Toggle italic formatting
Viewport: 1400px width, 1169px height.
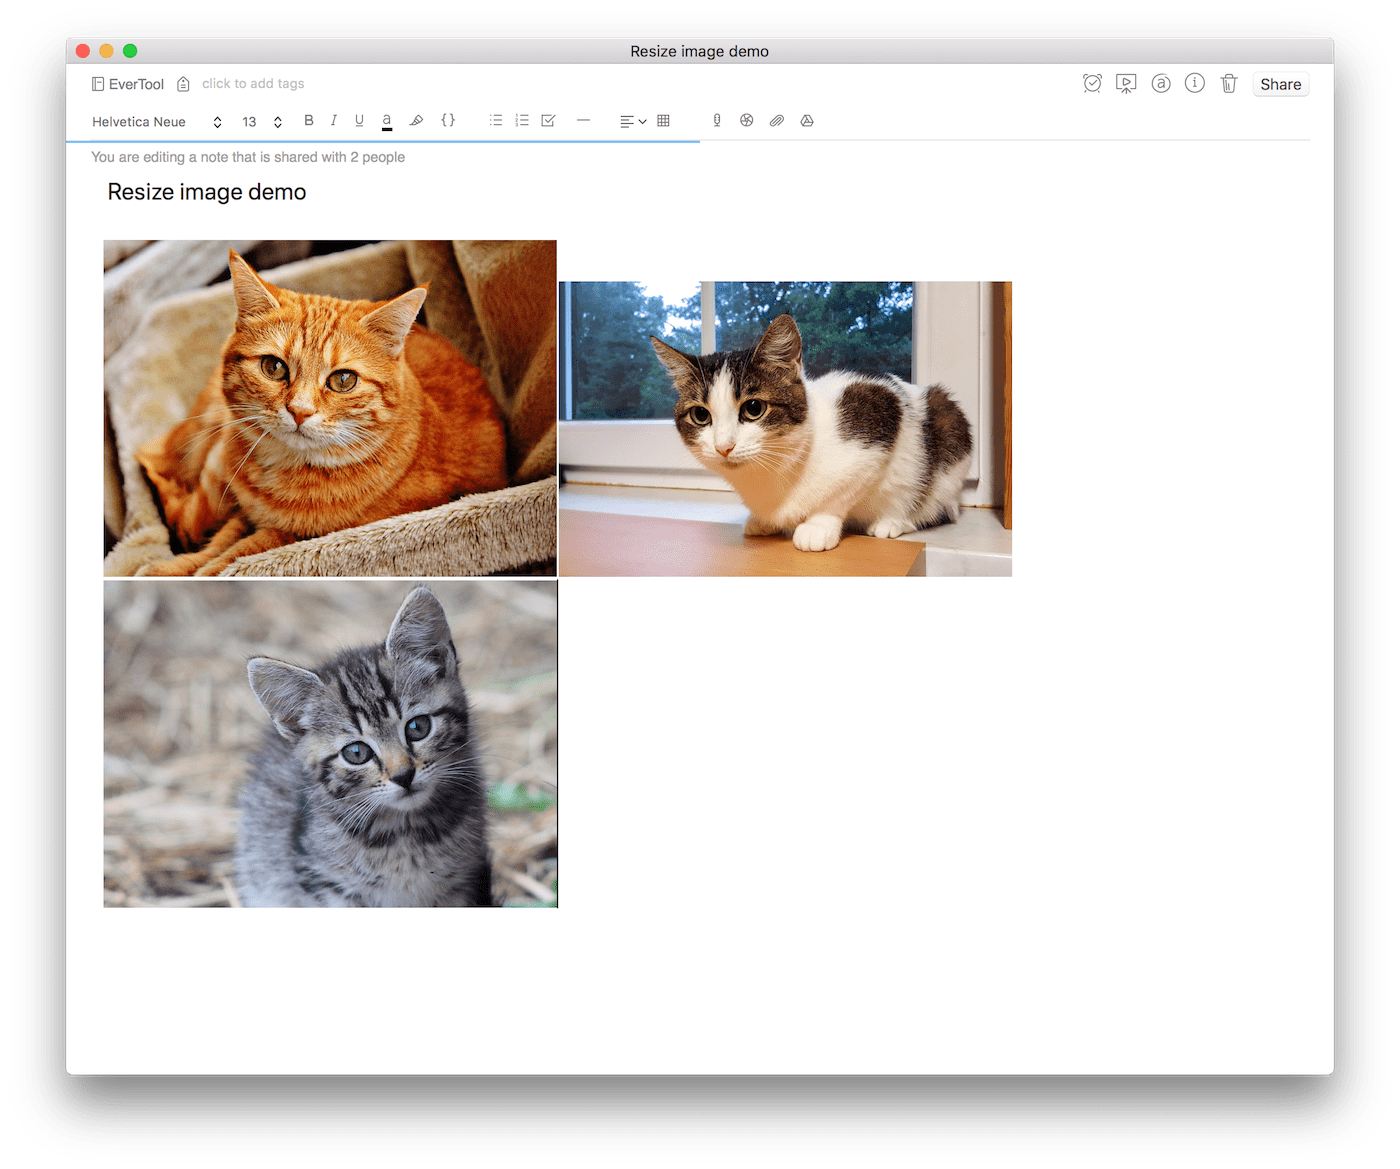334,120
